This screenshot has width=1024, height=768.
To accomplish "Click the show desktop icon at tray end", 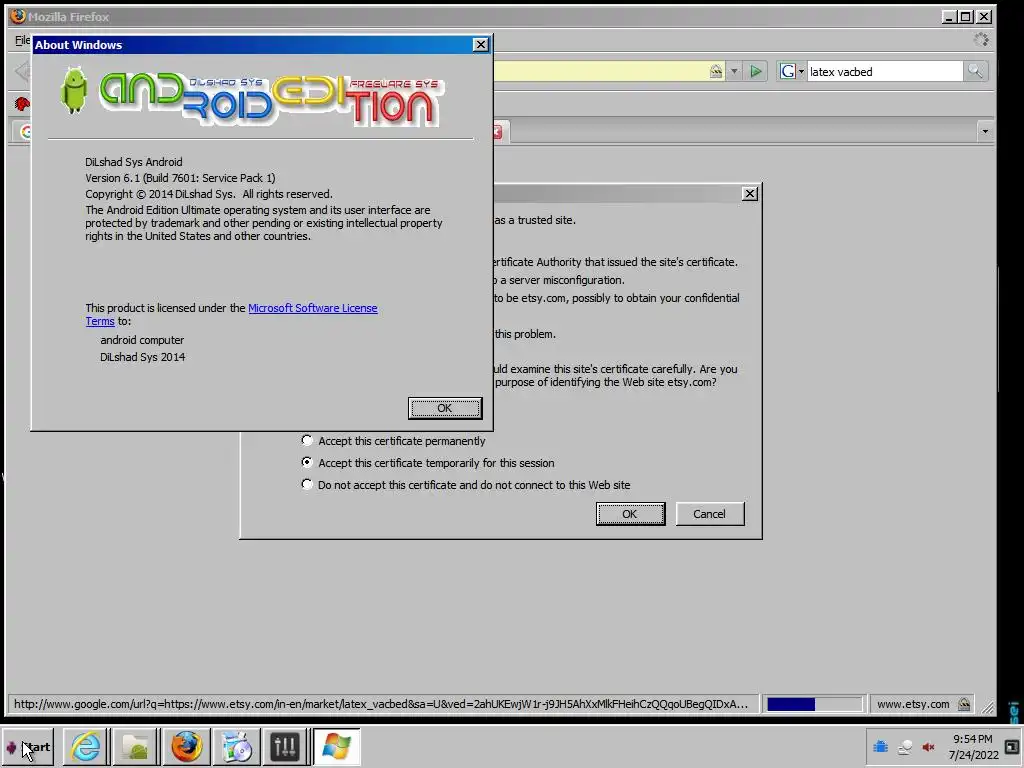I will 1012,746.
